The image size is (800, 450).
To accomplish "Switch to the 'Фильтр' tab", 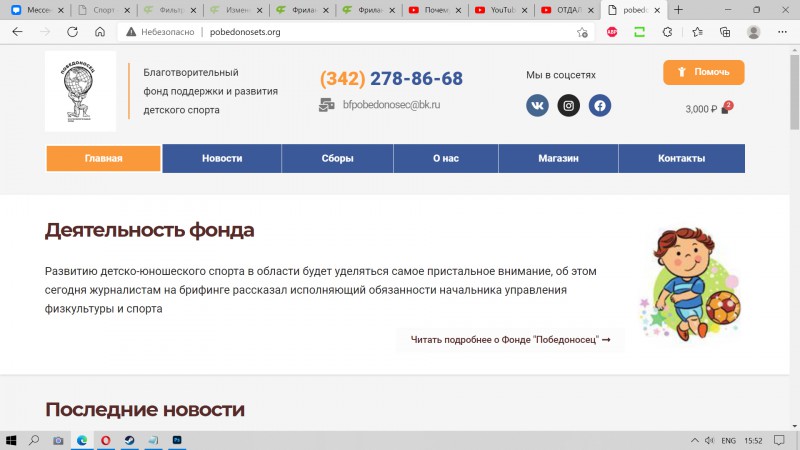I will coord(170,10).
